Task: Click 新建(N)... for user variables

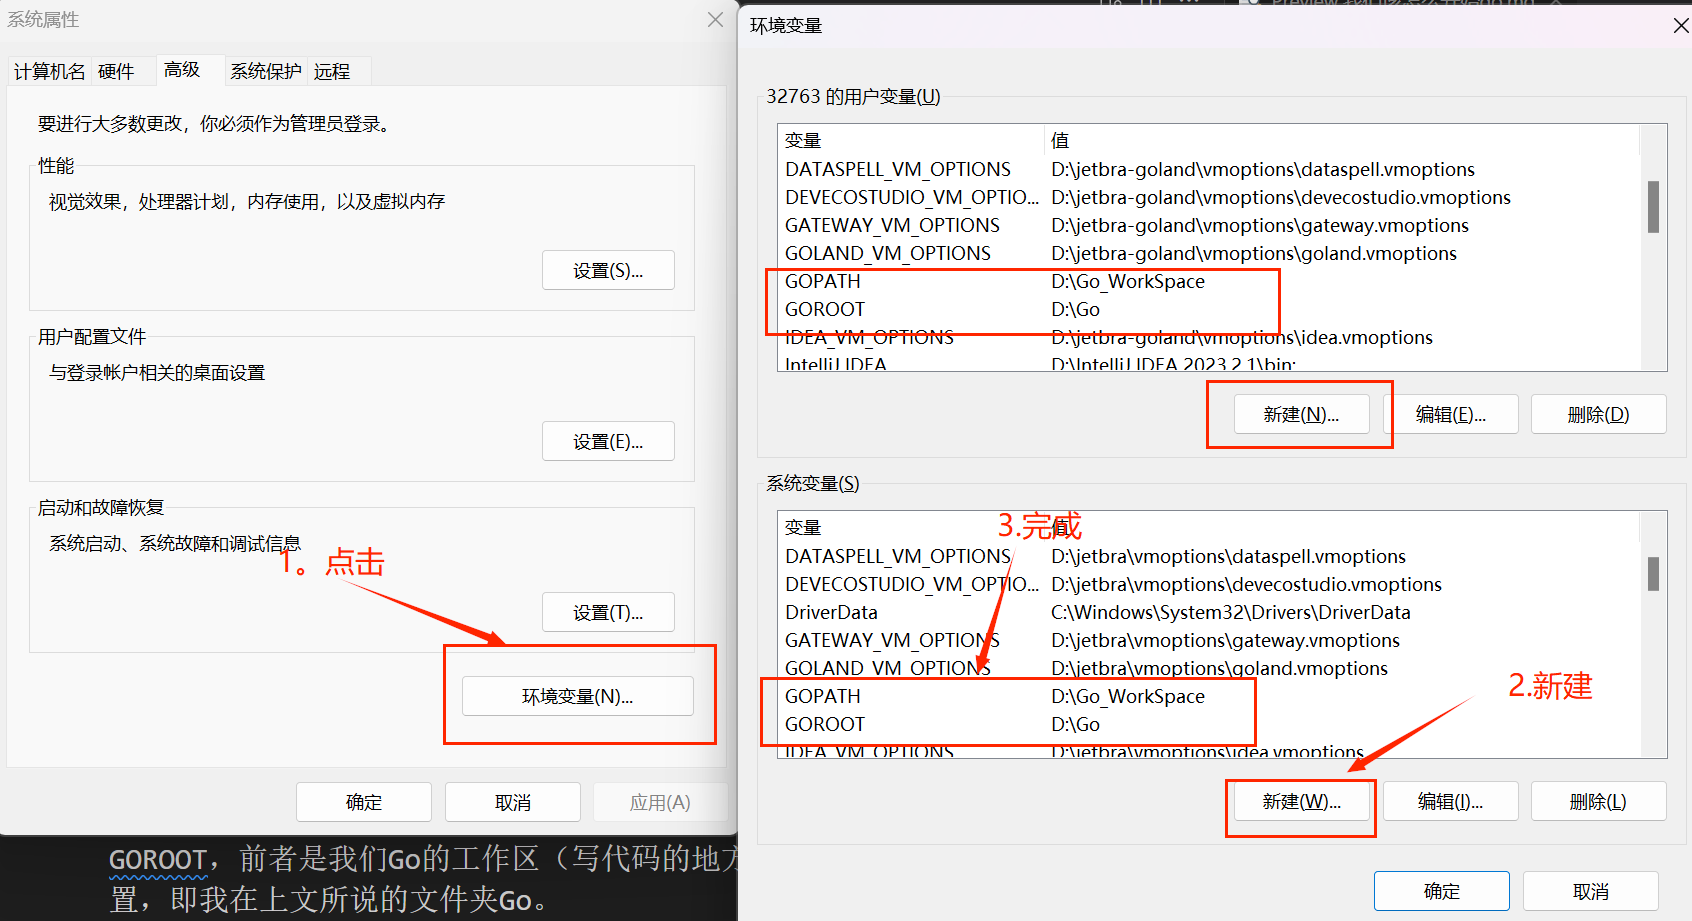Action: (1301, 414)
